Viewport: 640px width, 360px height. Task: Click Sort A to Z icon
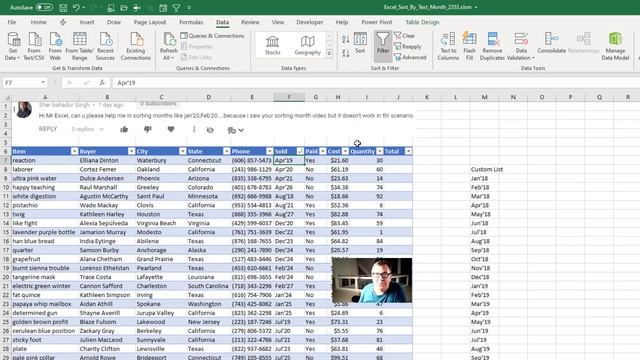coord(346,40)
